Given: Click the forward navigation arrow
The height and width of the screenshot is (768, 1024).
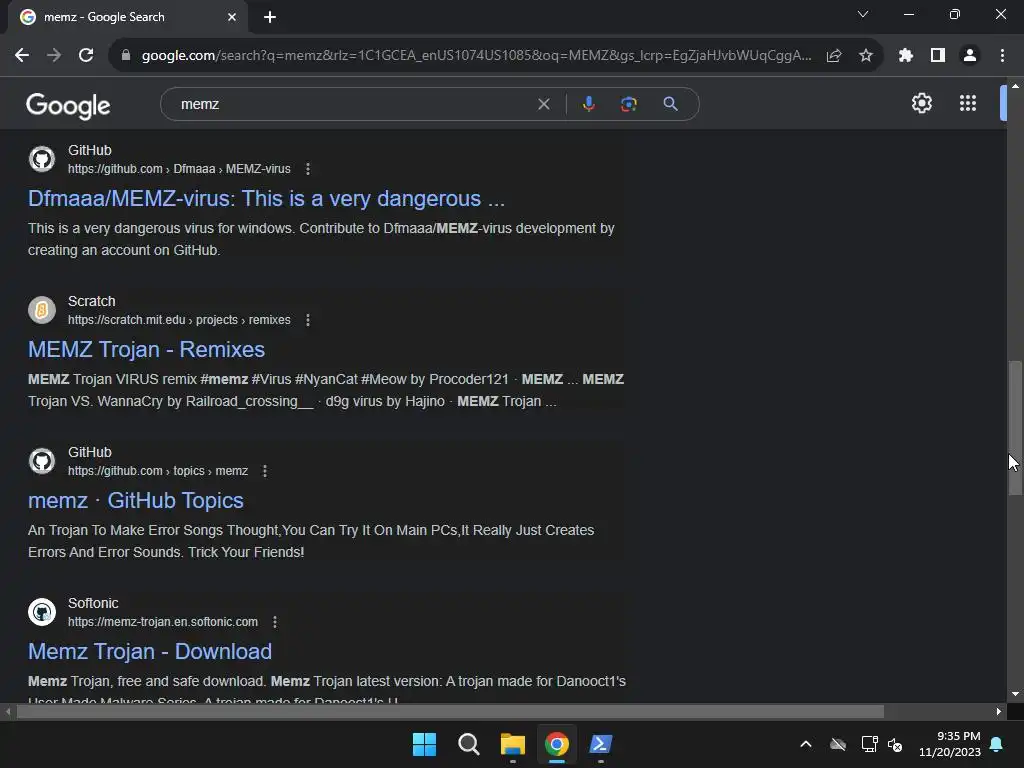Looking at the screenshot, I should pyautogui.click(x=54, y=56).
